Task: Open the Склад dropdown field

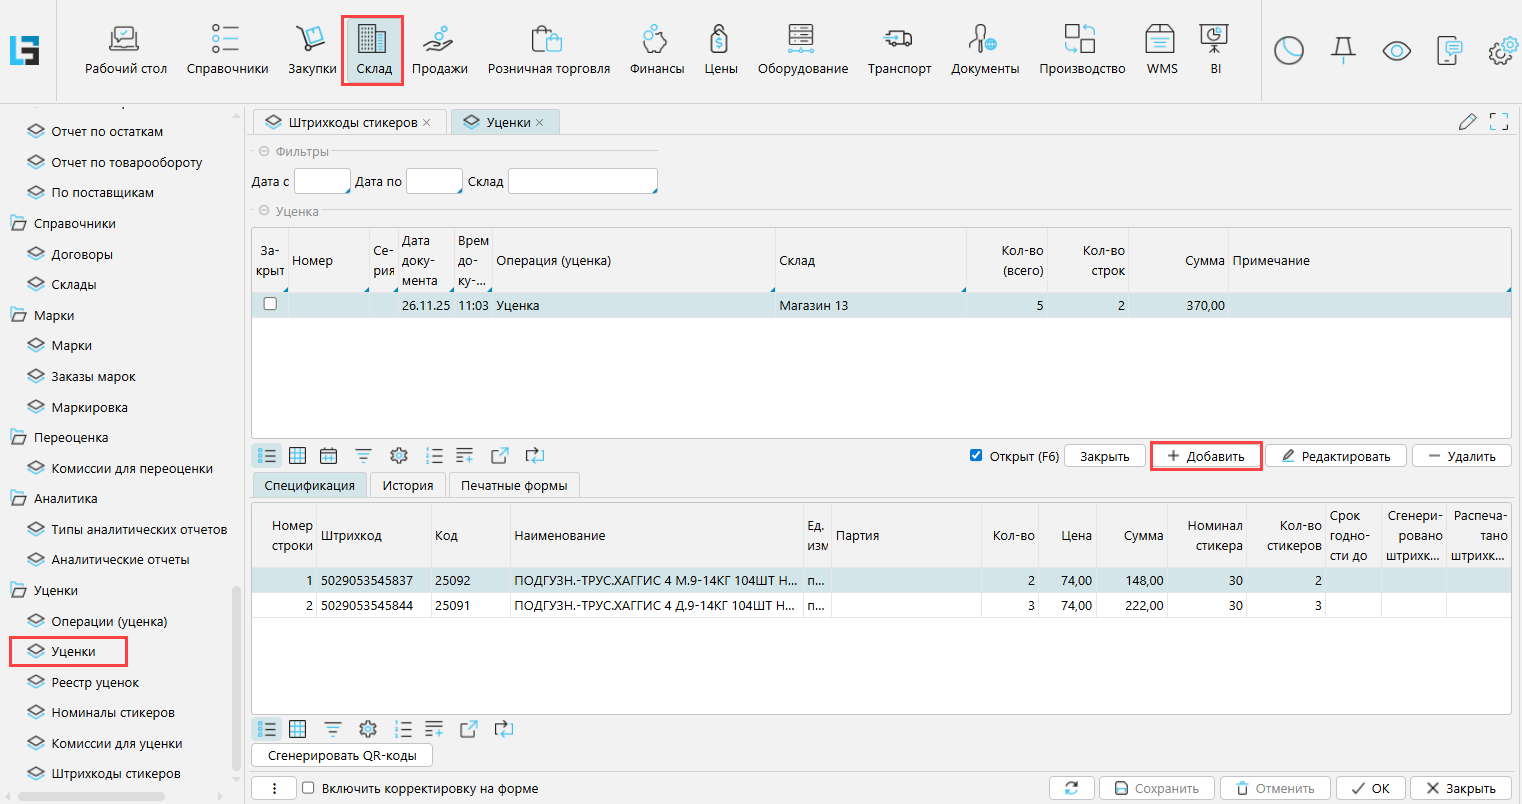Action: pyautogui.click(x=582, y=181)
